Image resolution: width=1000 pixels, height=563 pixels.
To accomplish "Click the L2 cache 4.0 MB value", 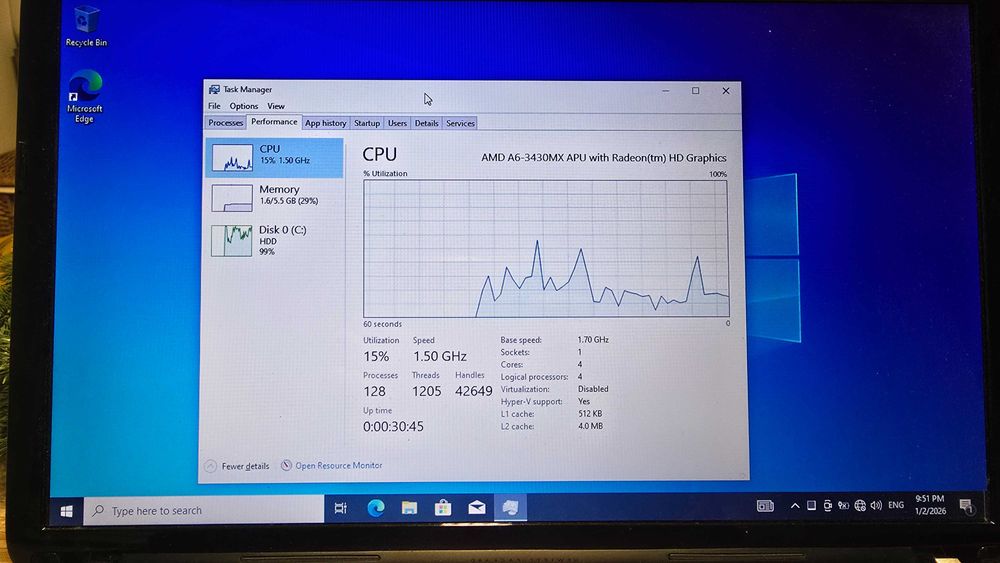I will pyautogui.click(x=591, y=426).
